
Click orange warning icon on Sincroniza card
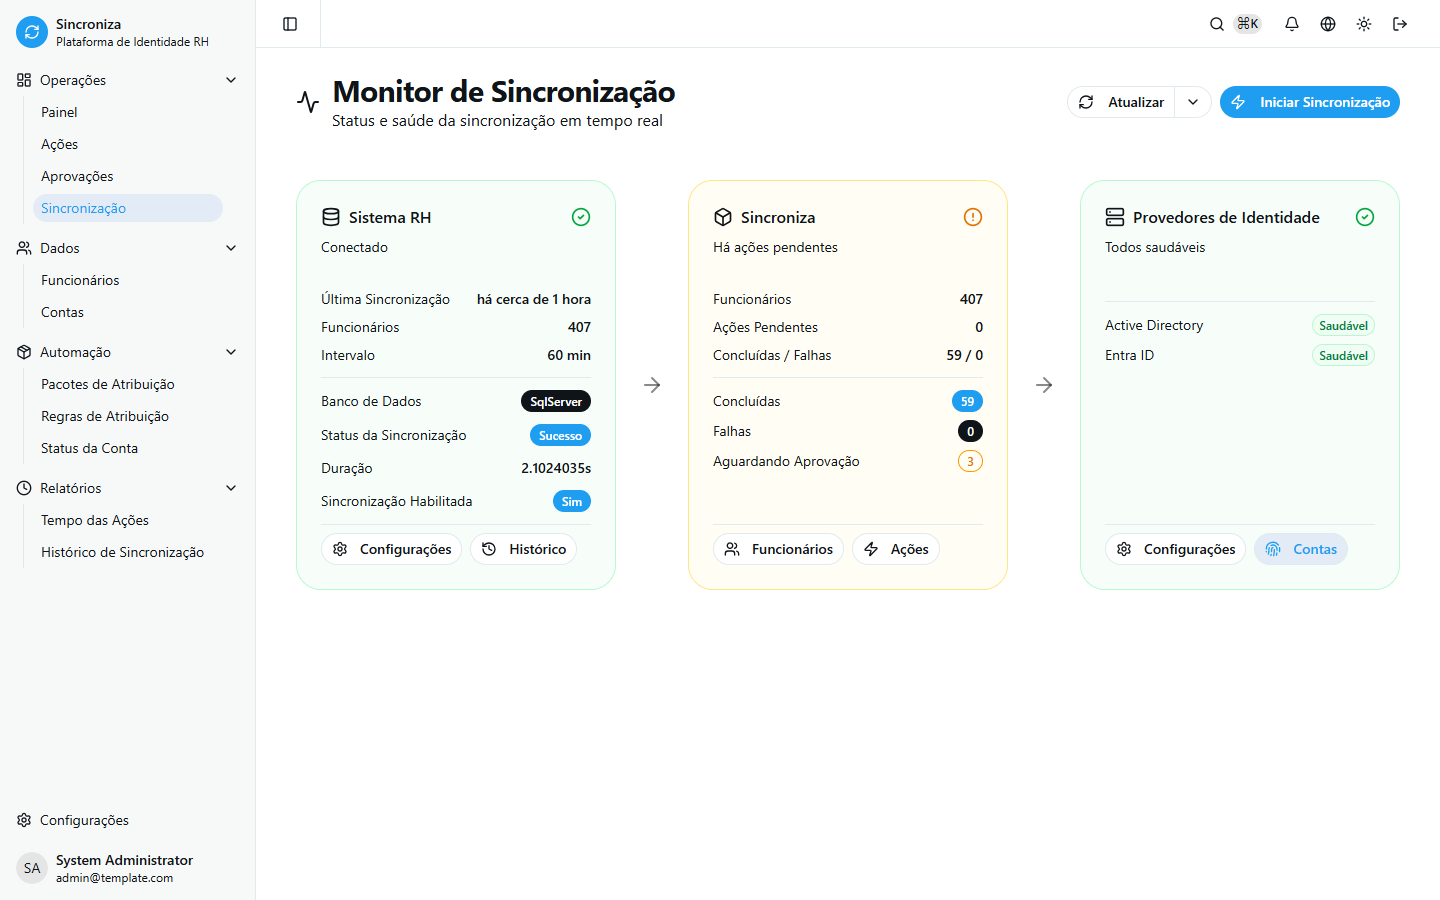coord(972,217)
